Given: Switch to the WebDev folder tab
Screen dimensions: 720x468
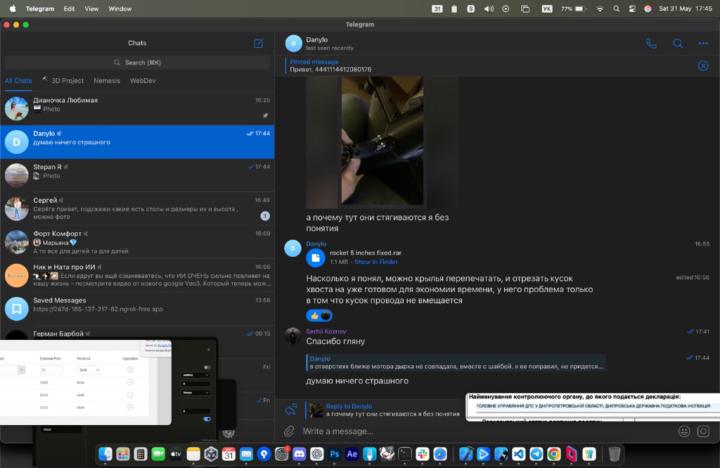Looking at the screenshot, I should (x=143, y=80).
